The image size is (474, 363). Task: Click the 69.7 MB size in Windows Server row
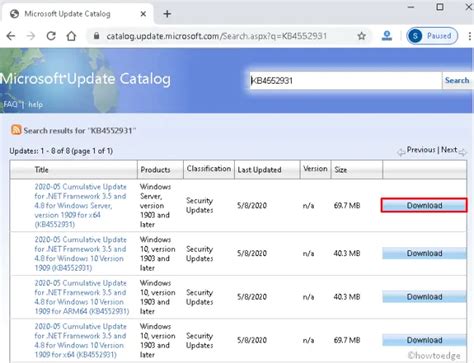(347, 205)
